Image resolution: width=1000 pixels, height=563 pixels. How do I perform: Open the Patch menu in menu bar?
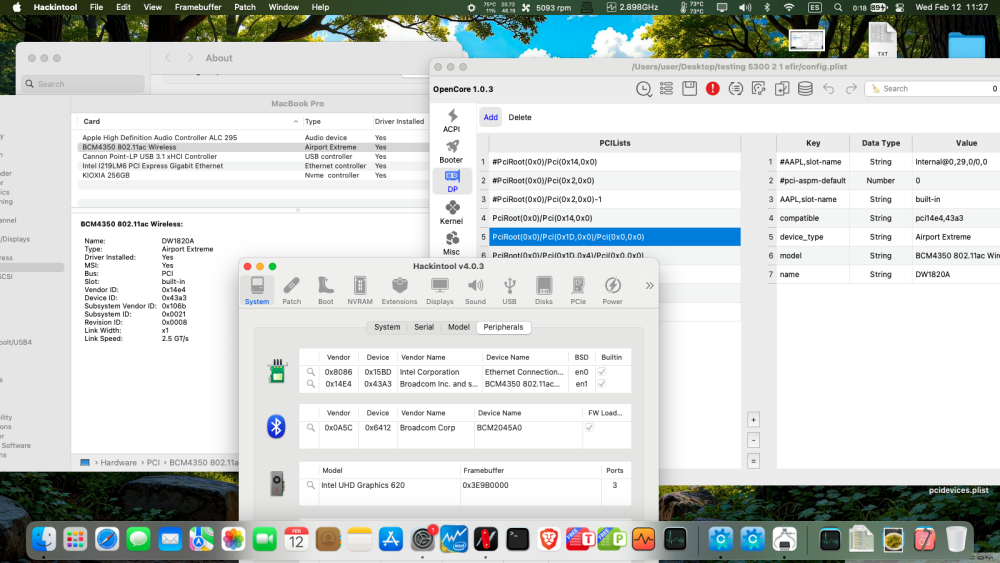click(x=245, y=7)
